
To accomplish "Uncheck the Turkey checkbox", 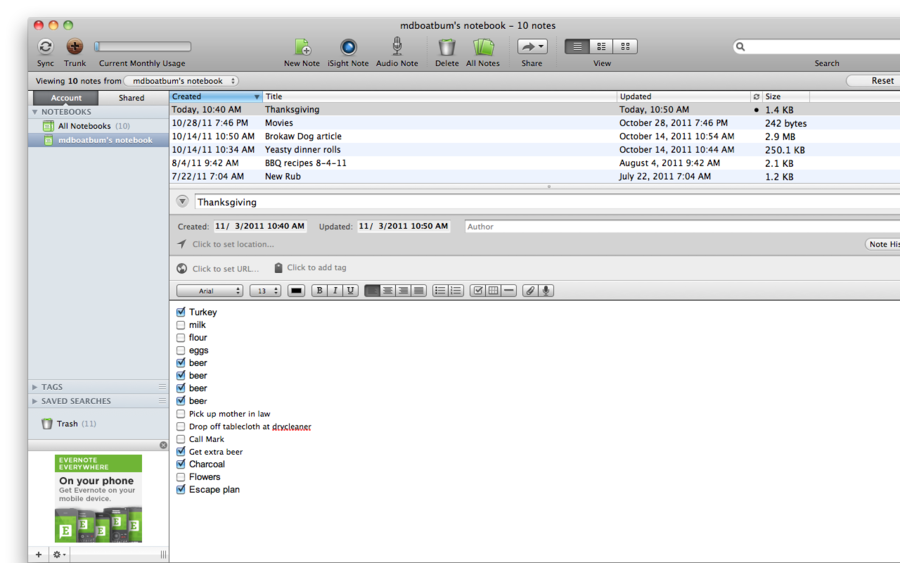I will pos(181,312).
